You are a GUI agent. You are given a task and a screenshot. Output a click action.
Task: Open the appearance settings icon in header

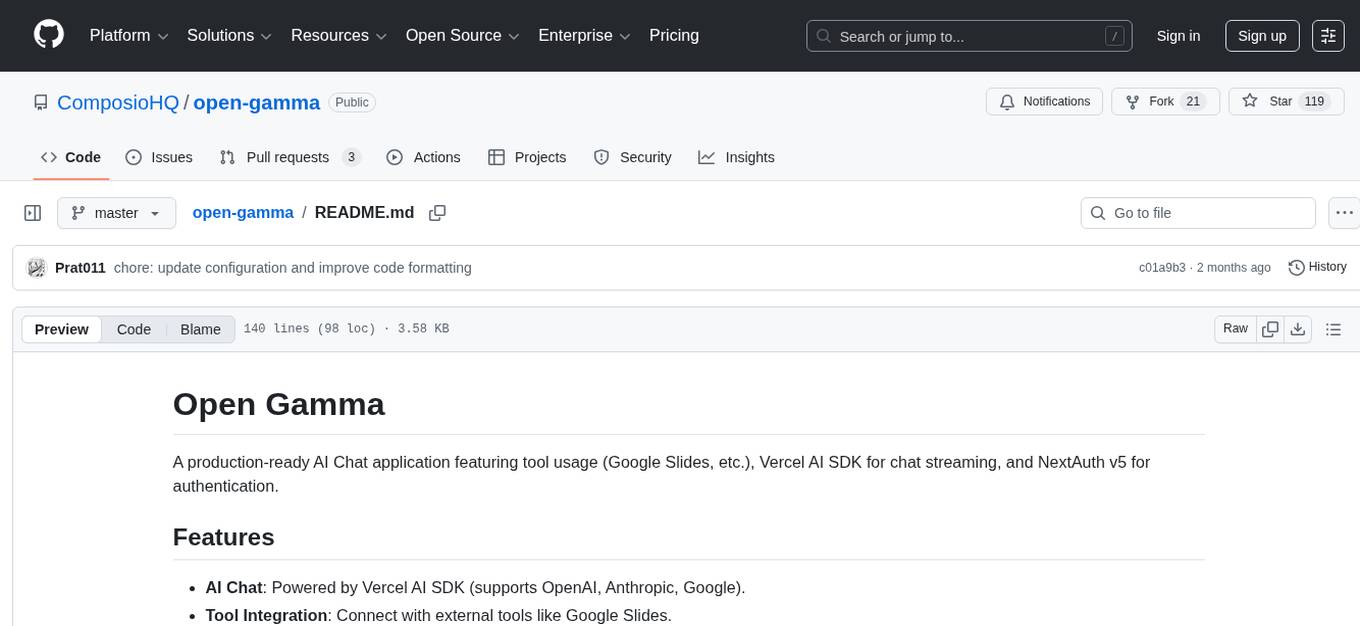[x=1328, y=35]
